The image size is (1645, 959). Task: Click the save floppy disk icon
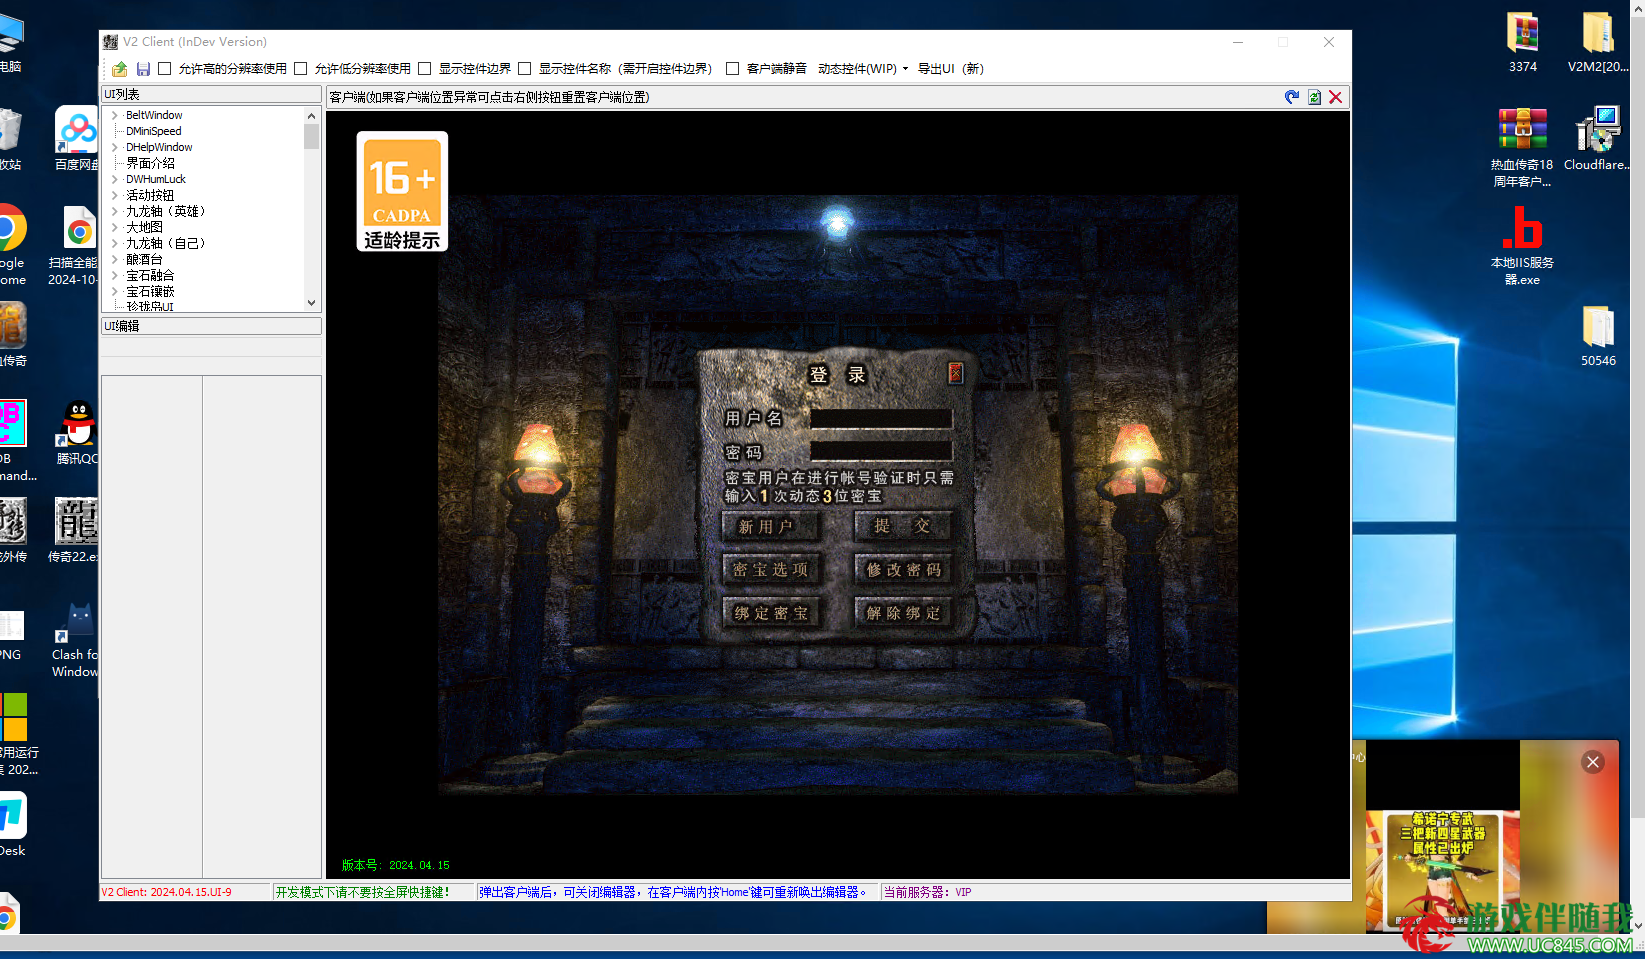click(x=143, y=69)
